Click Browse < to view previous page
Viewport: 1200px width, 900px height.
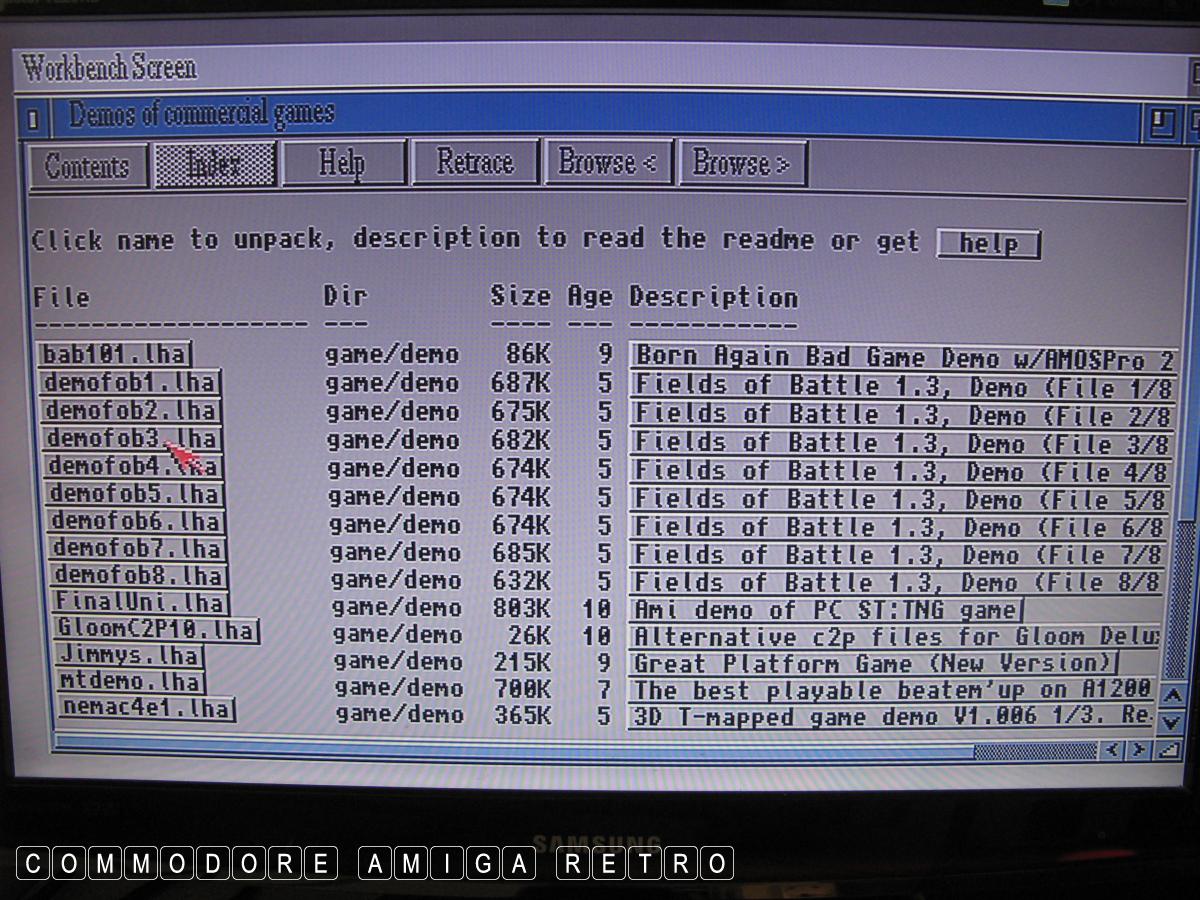point(607,163)
